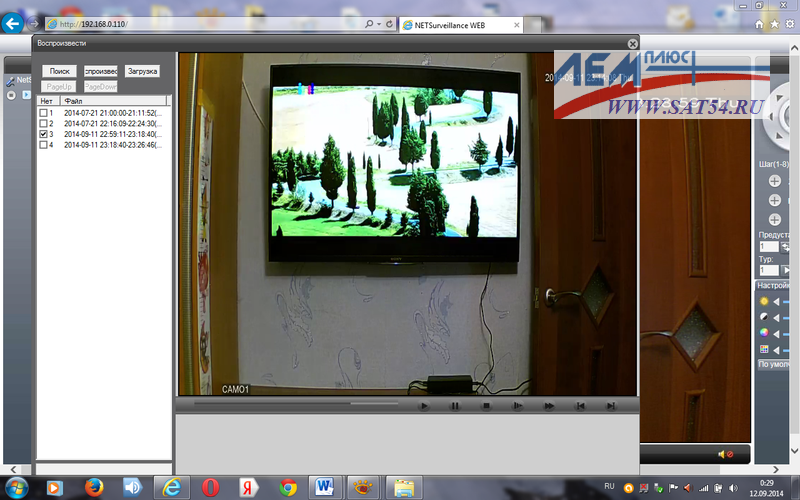Stop the video playback
Image resolution: width=800 pixels, height=500 pixels.
pyautogui.click(x=486, y=406)
